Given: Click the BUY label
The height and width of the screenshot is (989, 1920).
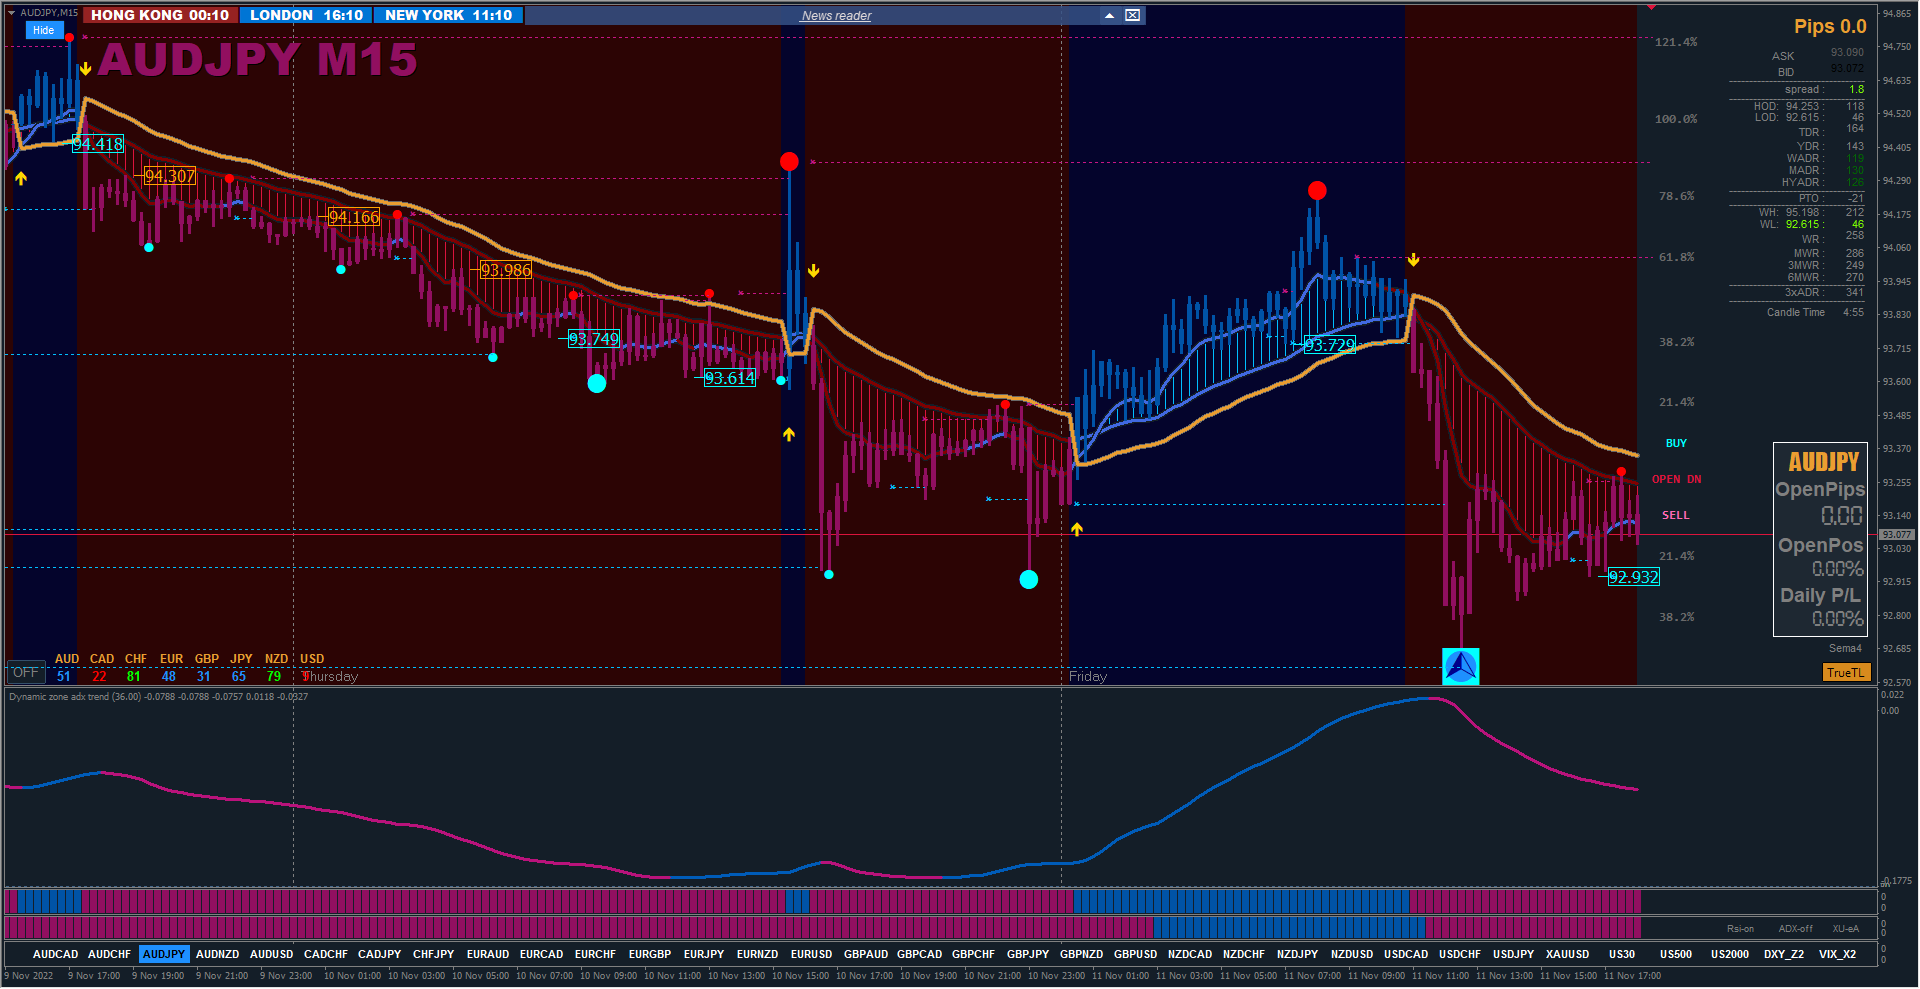Looking at the screenshot, I should pos(1676,443).
